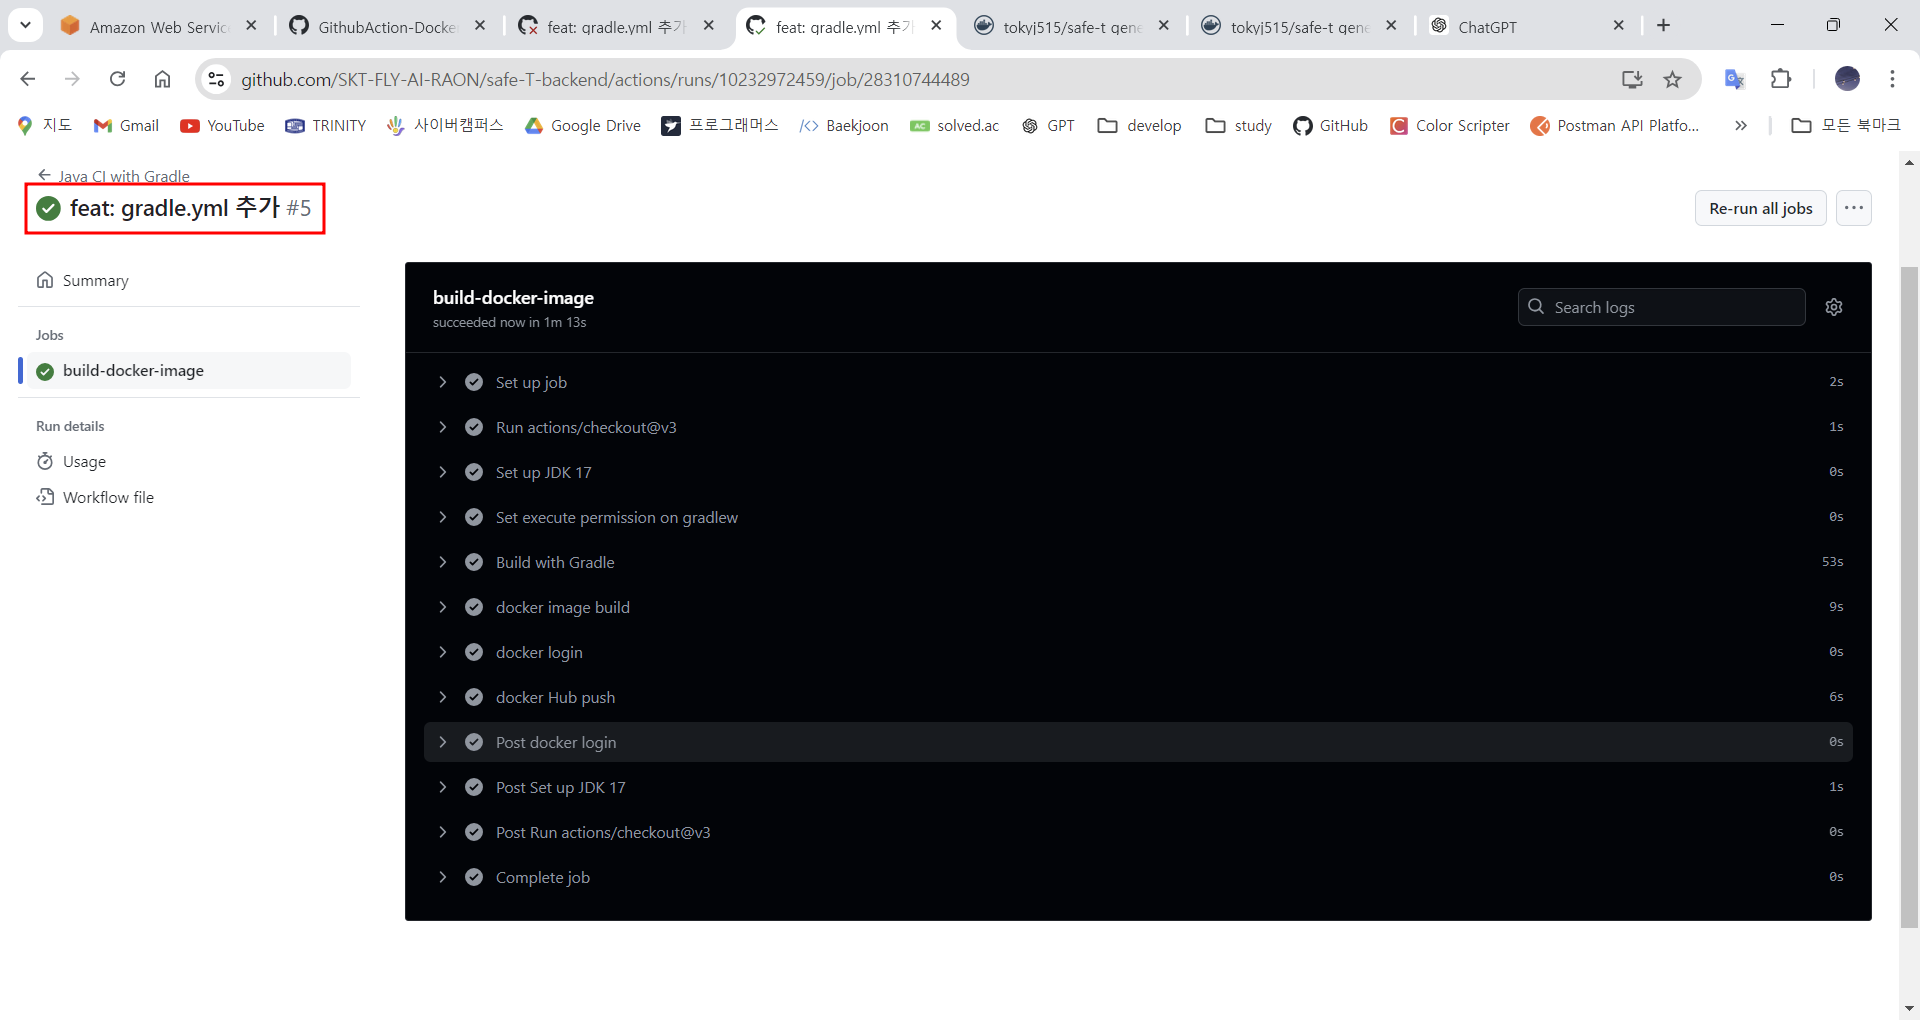Open the log settings gear
This screenshot has width=1920, height=1020.
point(1834,307)
